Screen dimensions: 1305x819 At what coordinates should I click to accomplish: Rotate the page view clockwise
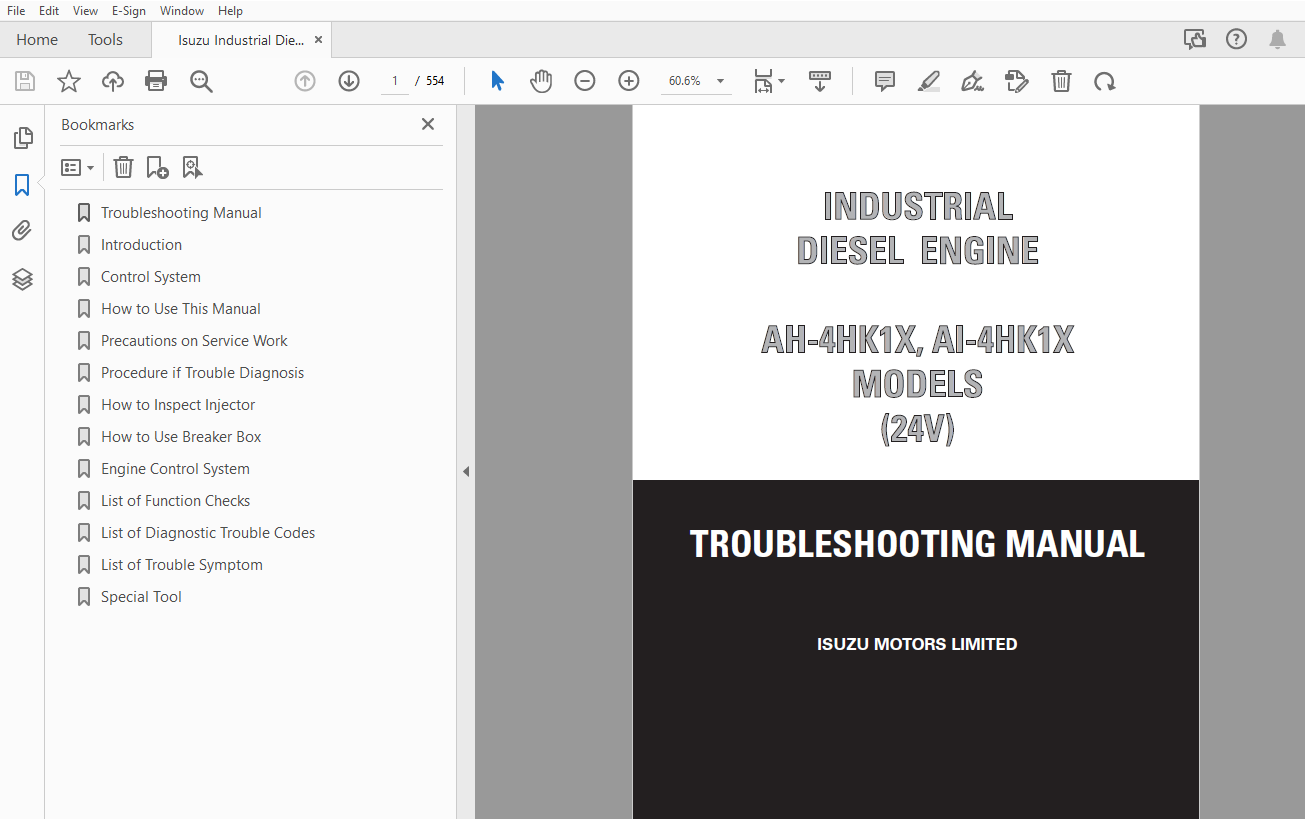(x=1105, y=81)
